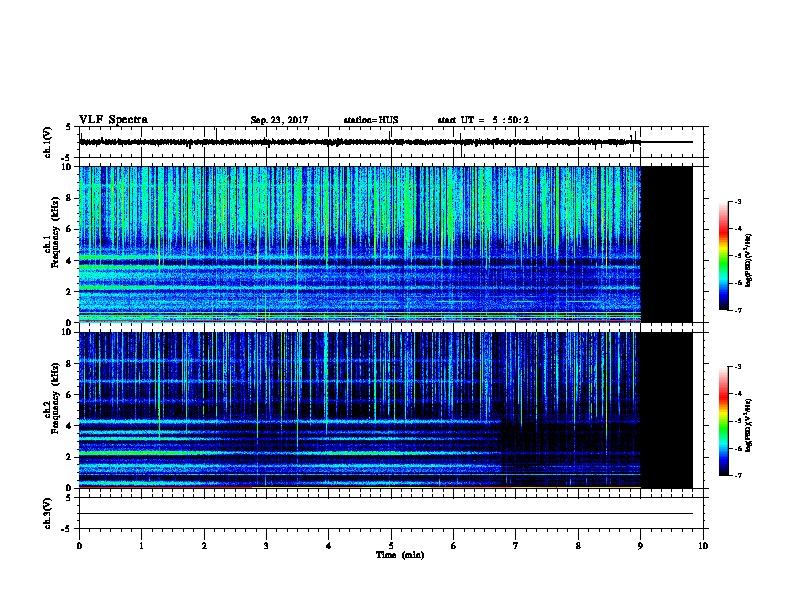Click the ch.2 spectrogram color scale bar
The image size is (792, 612).
point(723,421)
